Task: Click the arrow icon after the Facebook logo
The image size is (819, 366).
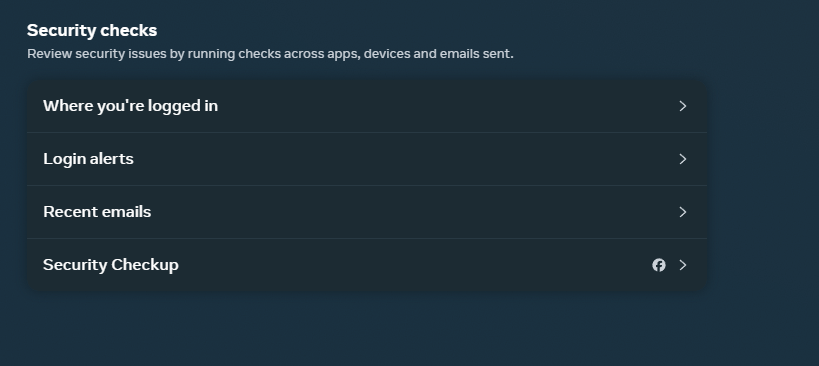Action: pyautogui.click(x=683, y=265)
